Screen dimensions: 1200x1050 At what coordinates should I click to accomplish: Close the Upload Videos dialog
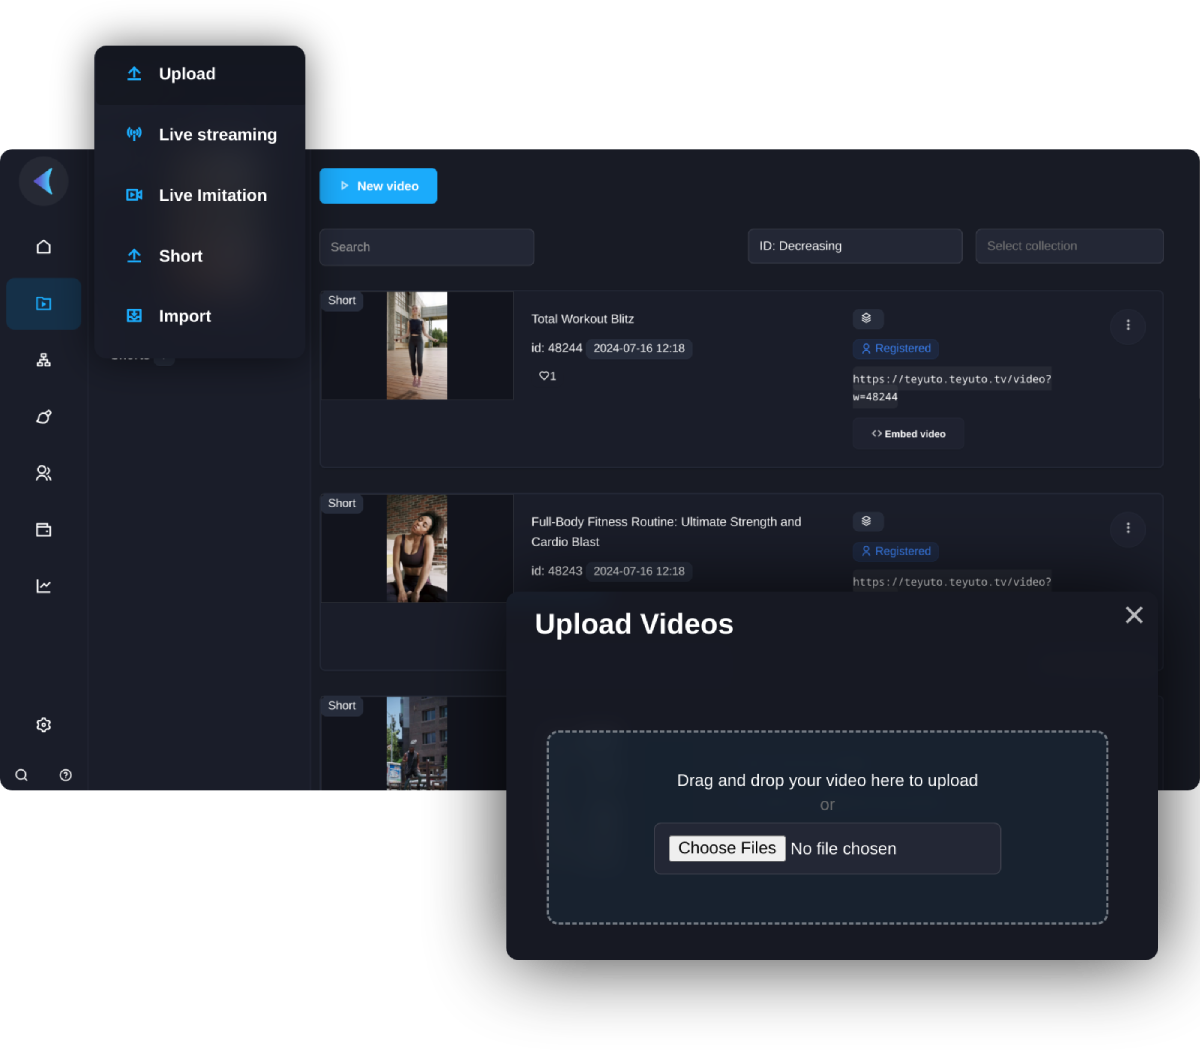click(x=1134, y=615)
